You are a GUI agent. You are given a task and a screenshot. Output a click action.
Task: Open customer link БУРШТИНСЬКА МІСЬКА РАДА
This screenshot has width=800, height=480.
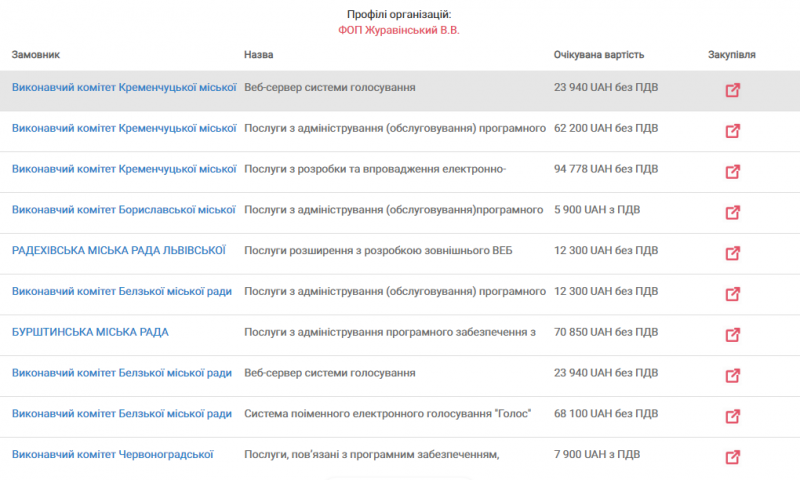tap(90, 332)
